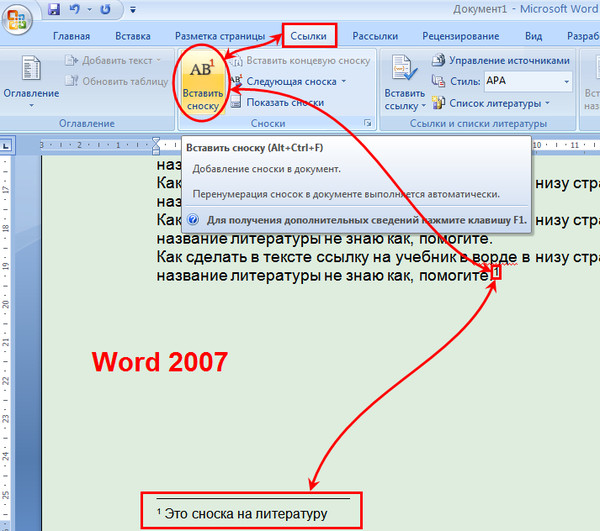Click the Вставить сноску AB1 icon
Viewport: 600px width, 531px height.
pyautogui.click(x=202, y=68)
